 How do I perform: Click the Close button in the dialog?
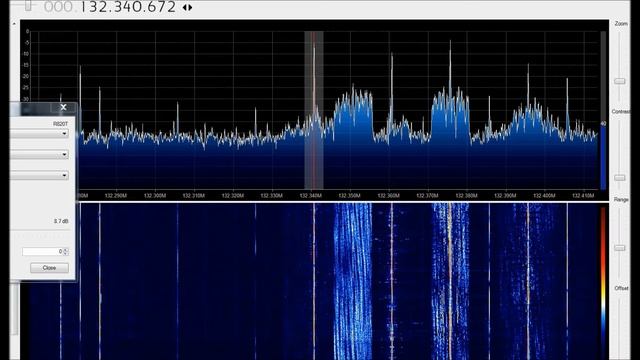(x=49, y=268)
